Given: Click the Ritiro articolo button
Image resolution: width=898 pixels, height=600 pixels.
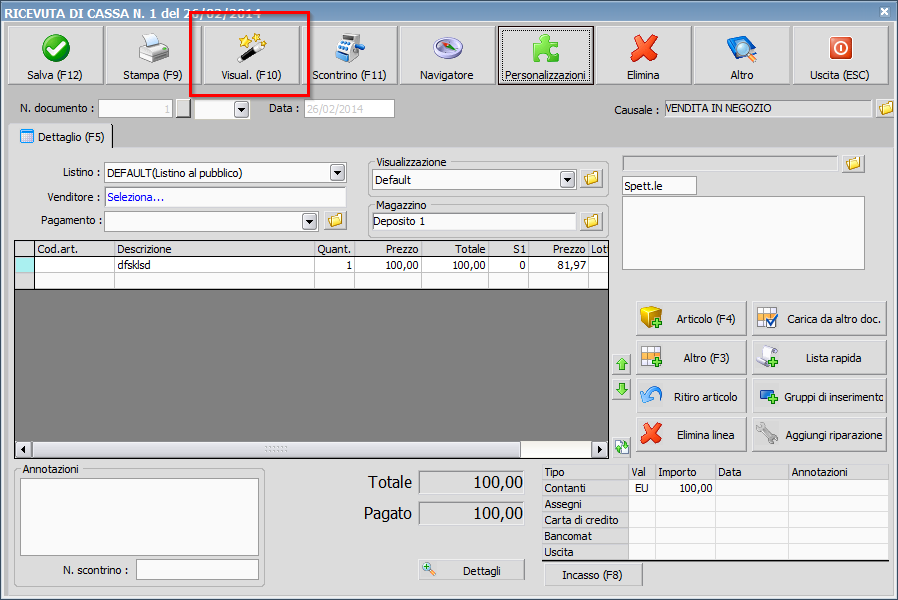Looking at the screenshot, I should pyautogui.click(x=691, y=396).
